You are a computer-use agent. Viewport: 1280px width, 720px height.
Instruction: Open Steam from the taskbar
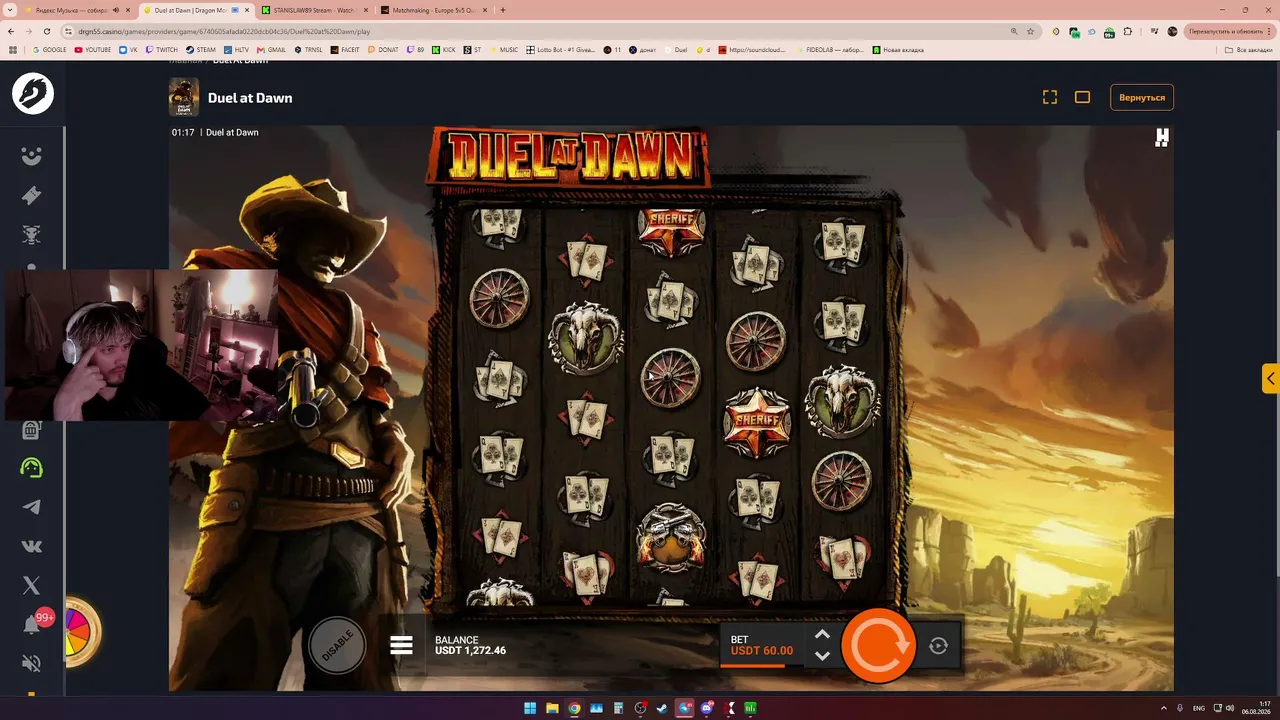click(662, 708)
